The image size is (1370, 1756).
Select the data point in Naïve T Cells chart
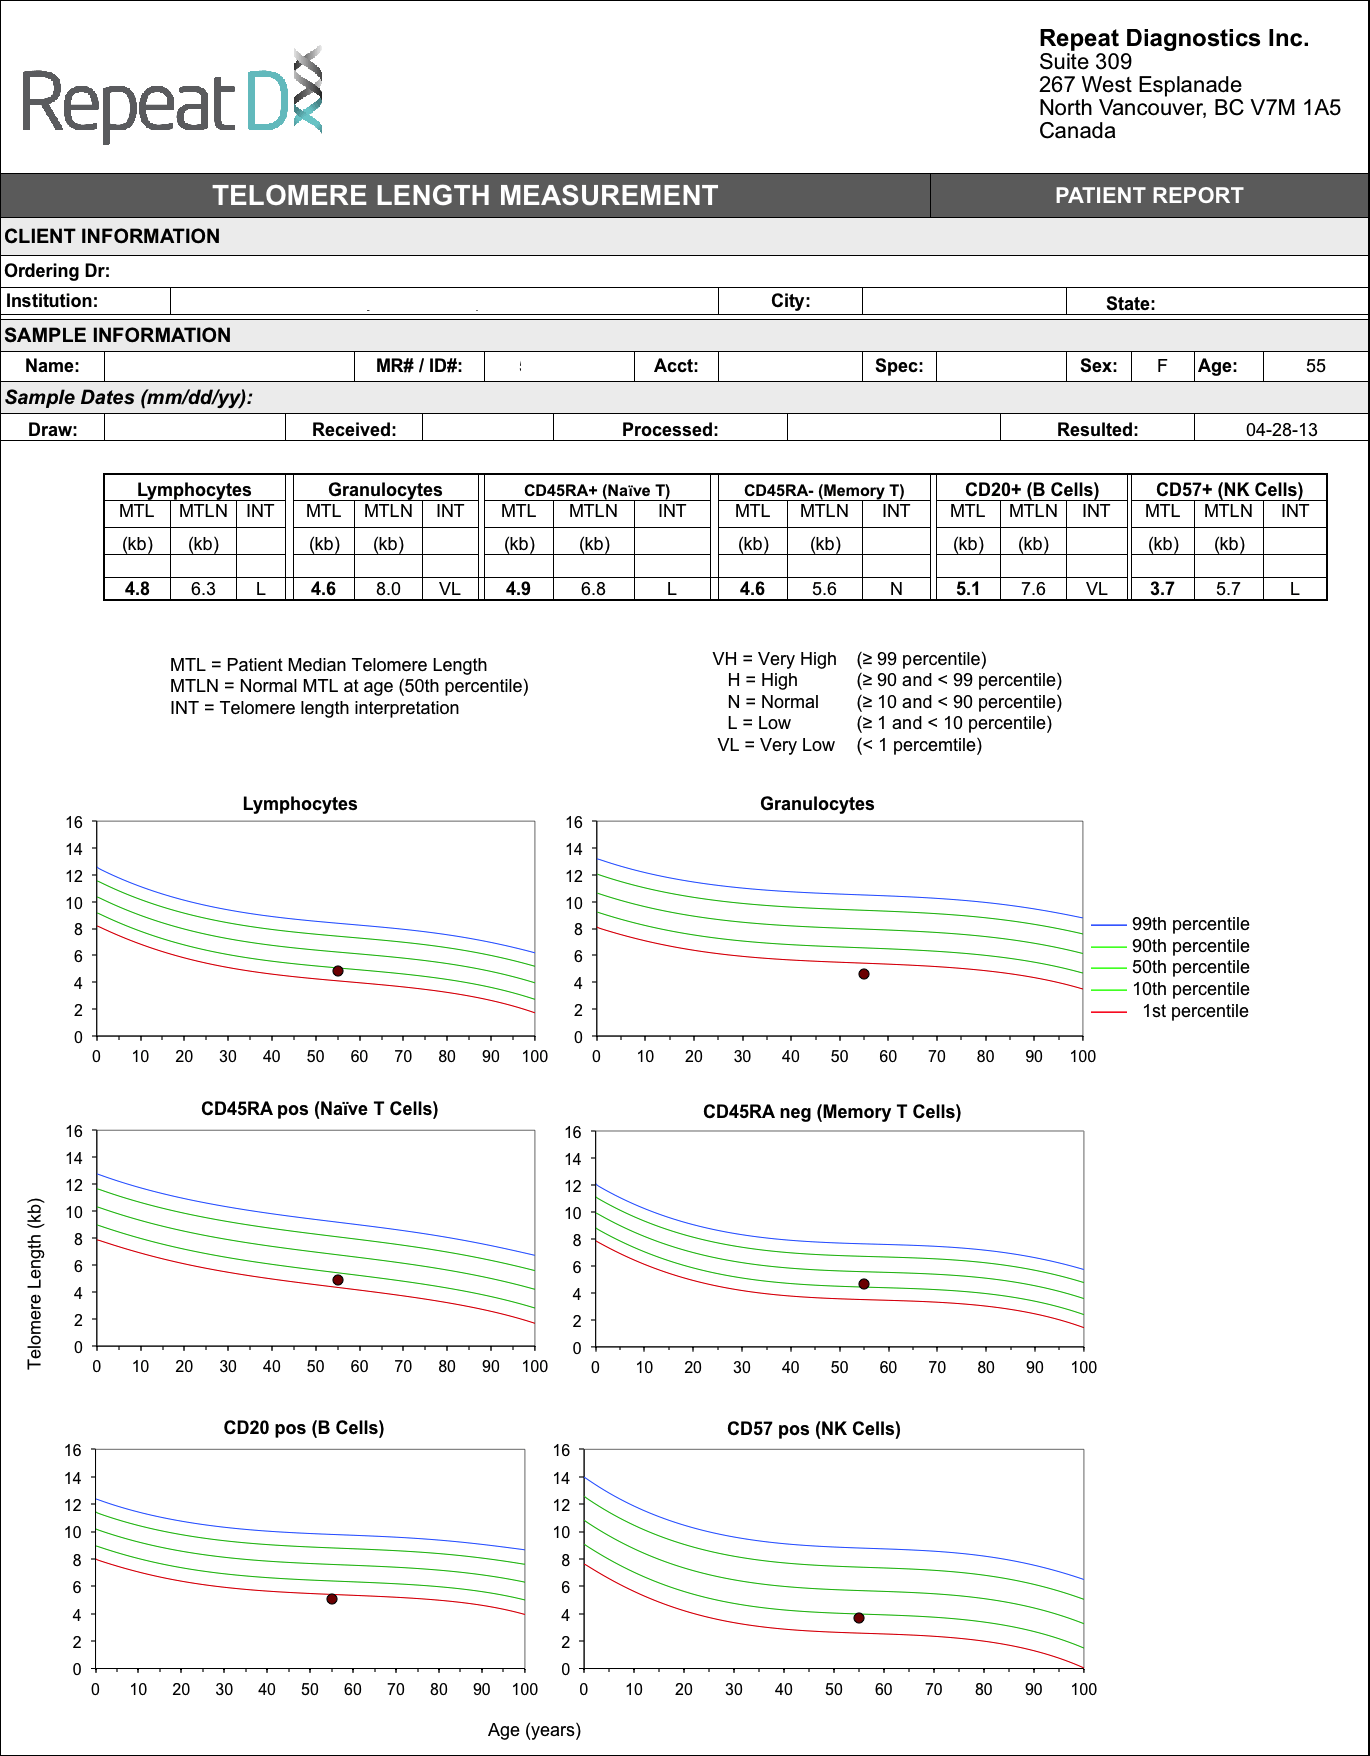[x=338, y=1280]
